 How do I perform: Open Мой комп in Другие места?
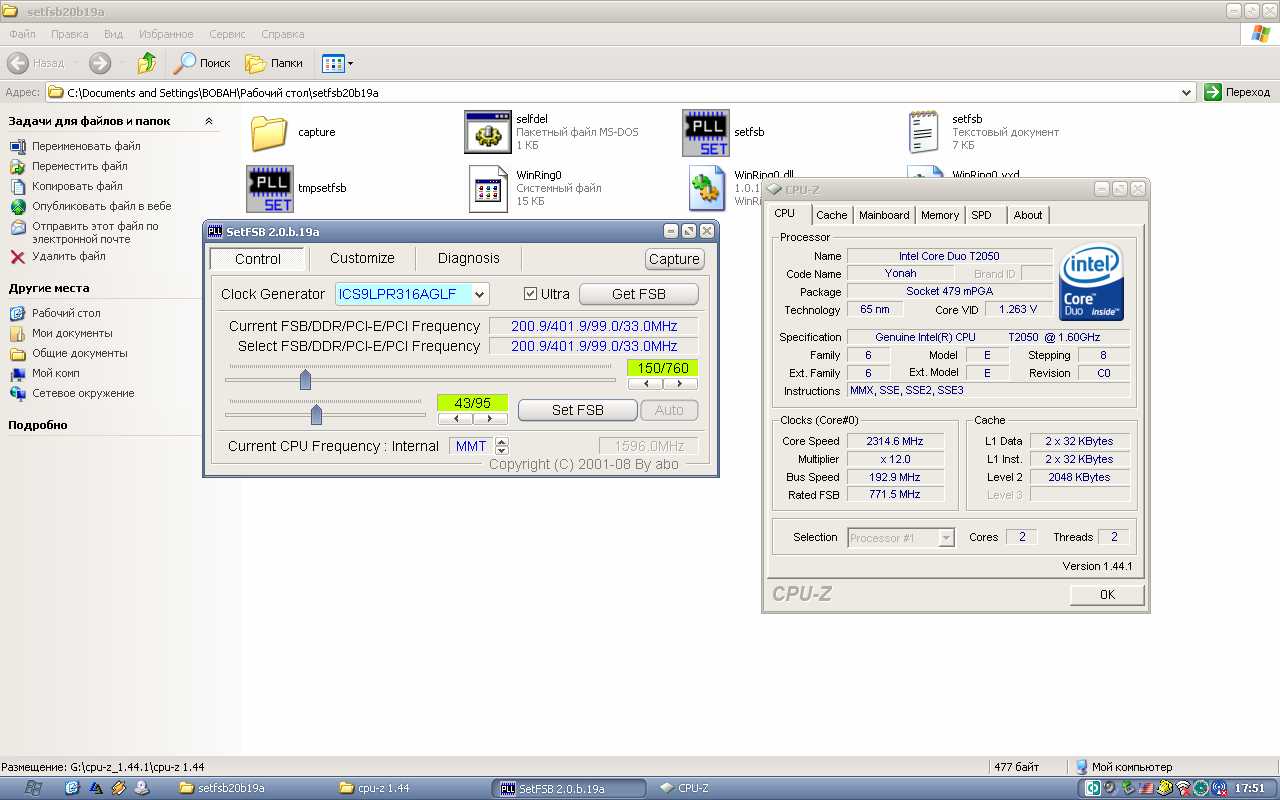(x=55, y=373)
